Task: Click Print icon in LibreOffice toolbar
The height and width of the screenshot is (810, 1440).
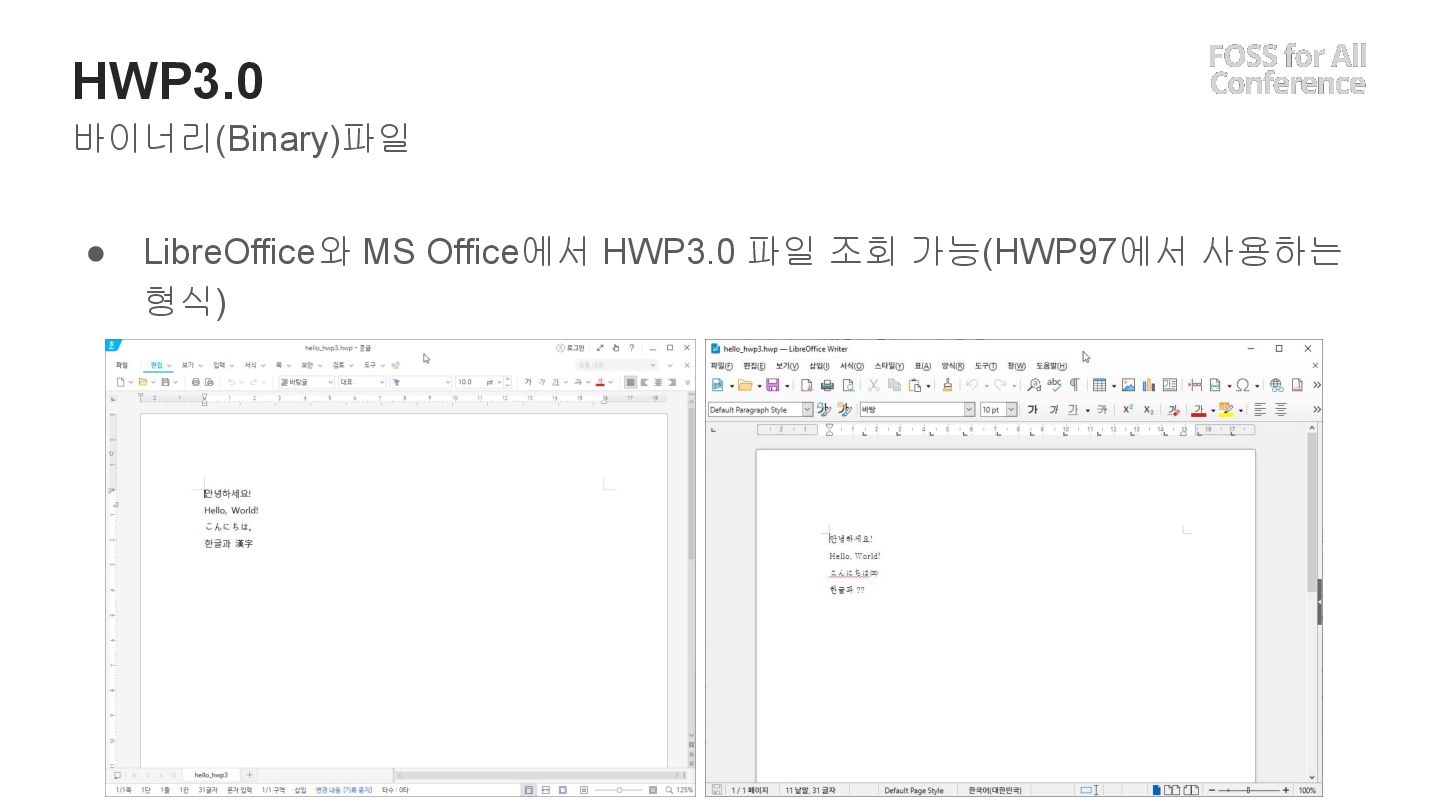Action: point(827,385)
